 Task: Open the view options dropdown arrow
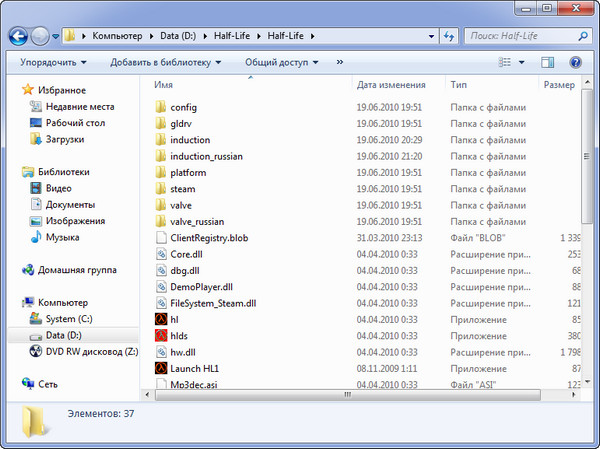coord(522,62)
